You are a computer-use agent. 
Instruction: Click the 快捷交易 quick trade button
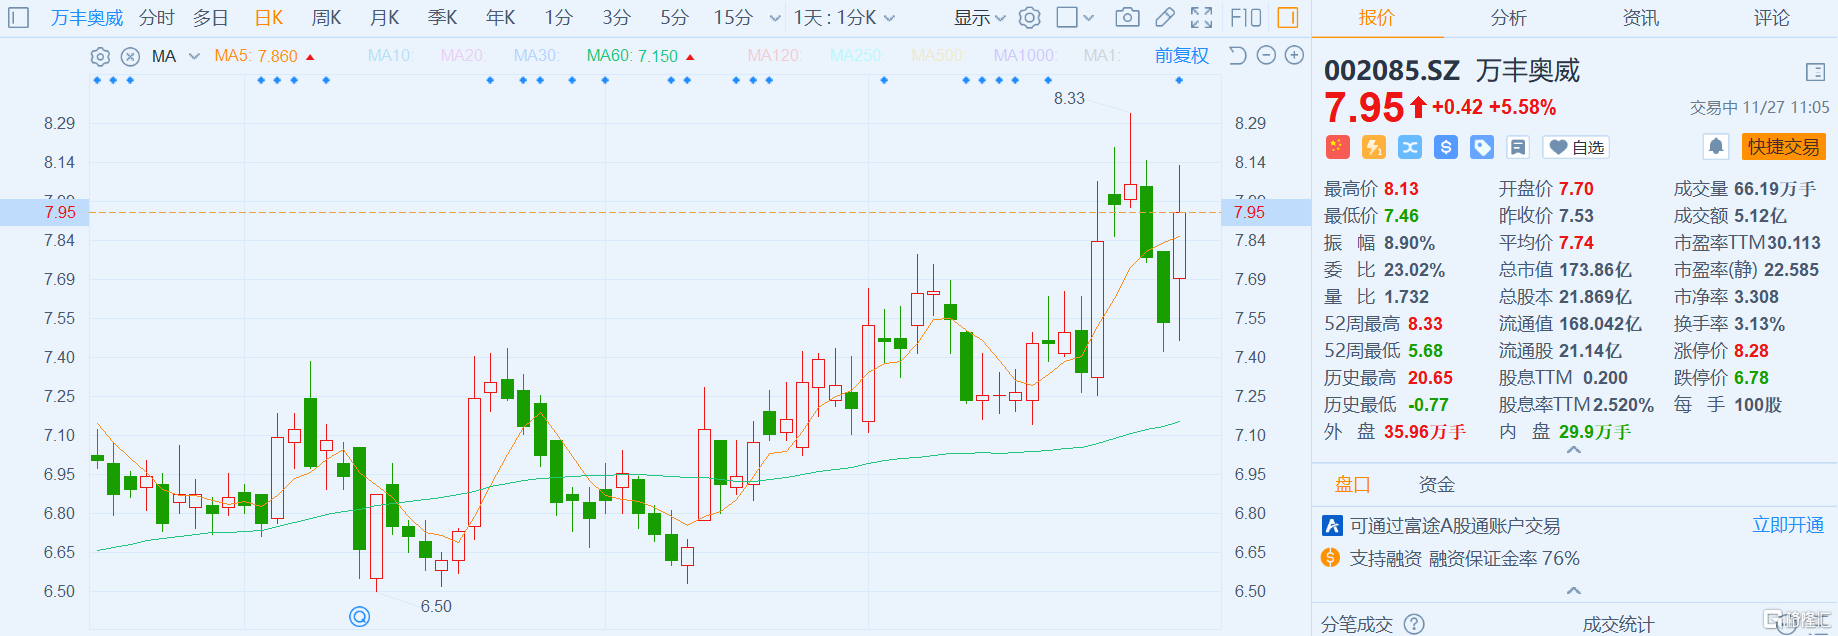tap(1784, 147)
